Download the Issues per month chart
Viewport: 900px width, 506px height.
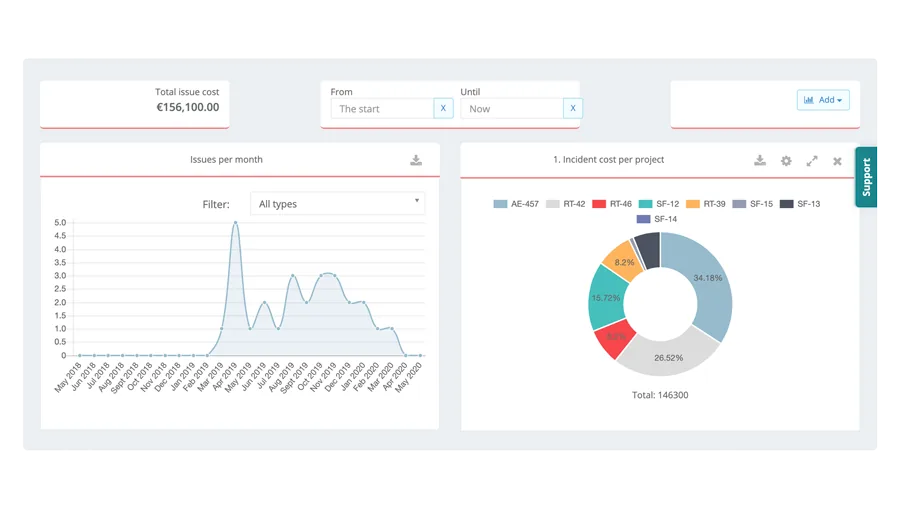(416, 160)
